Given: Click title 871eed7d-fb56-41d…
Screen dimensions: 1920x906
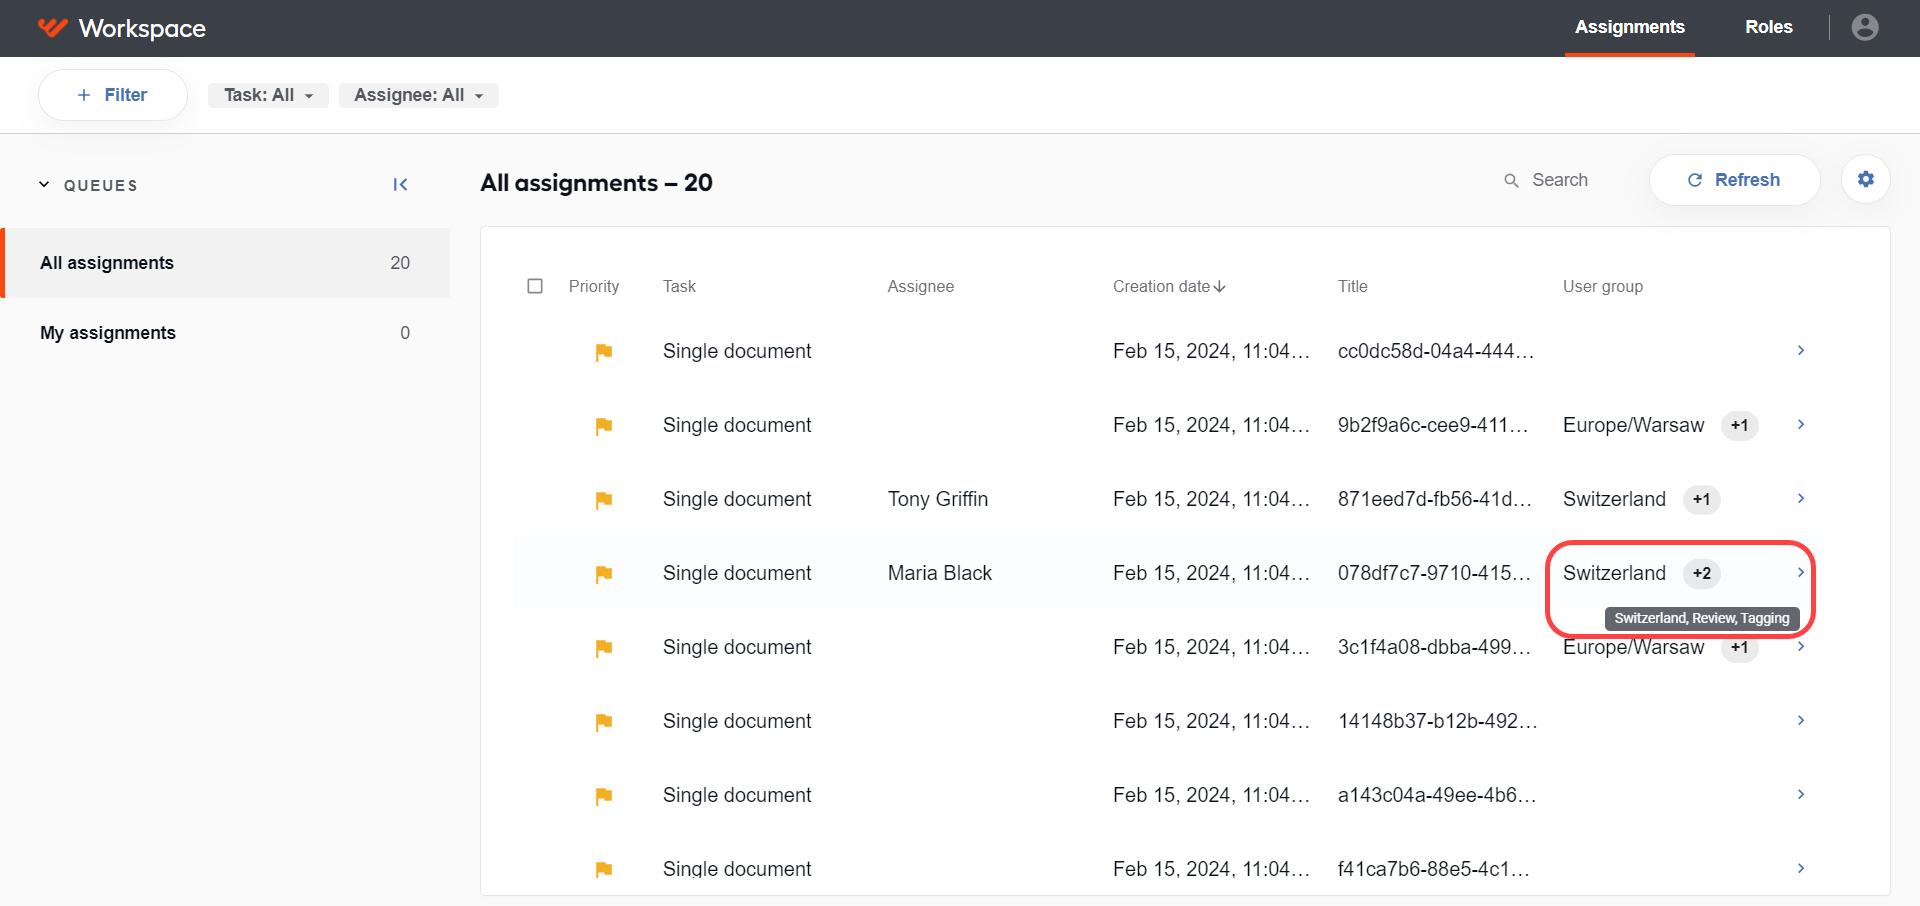Looking at the screenshot, I should click(x=1435, y=499).
